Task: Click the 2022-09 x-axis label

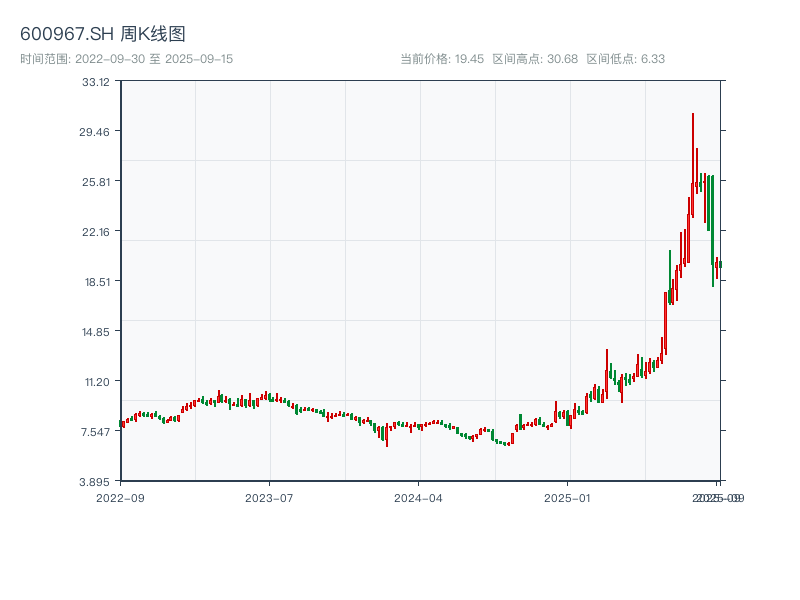Action: (120, 498)
